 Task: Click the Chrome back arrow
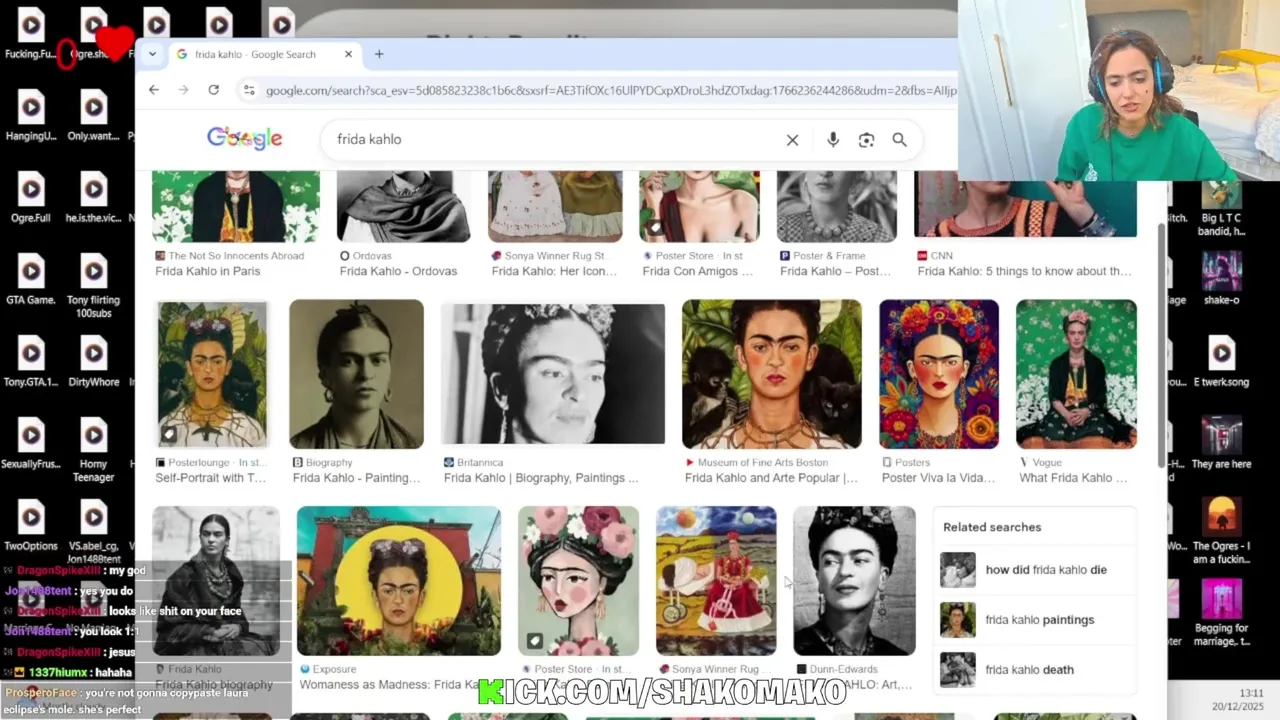(153, 90)
